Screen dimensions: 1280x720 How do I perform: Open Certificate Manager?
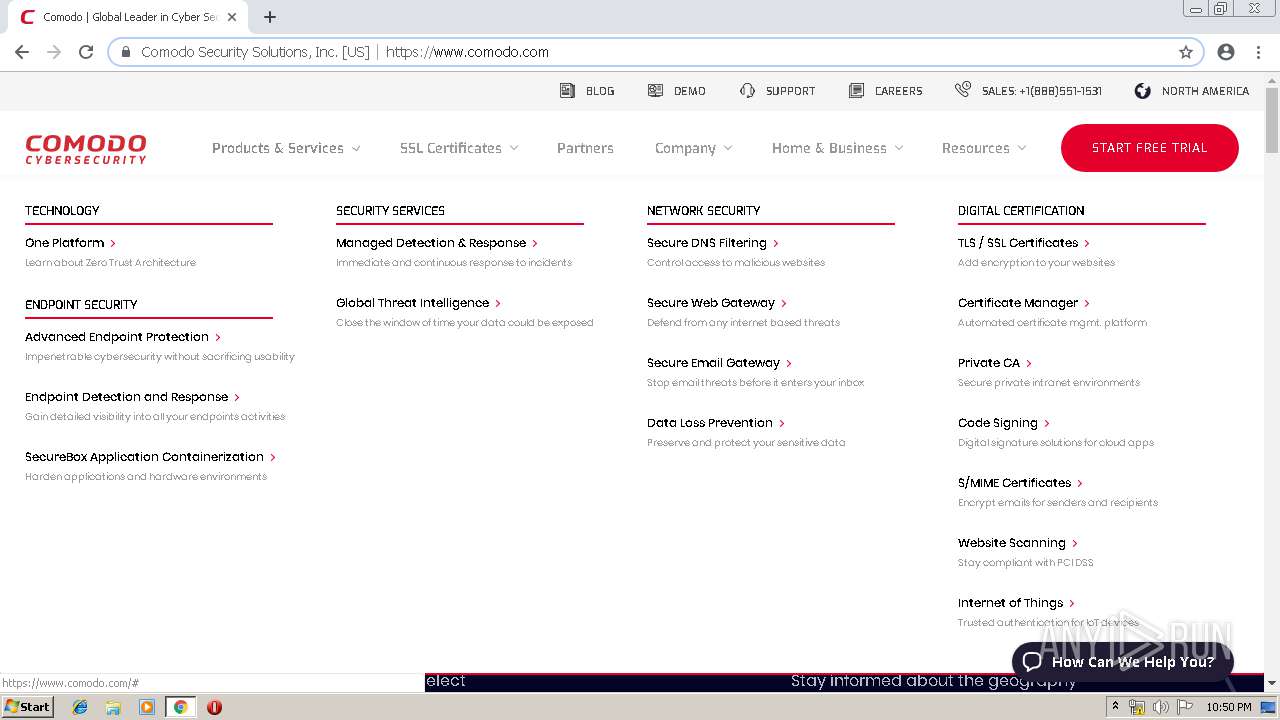pos(1018,303)
